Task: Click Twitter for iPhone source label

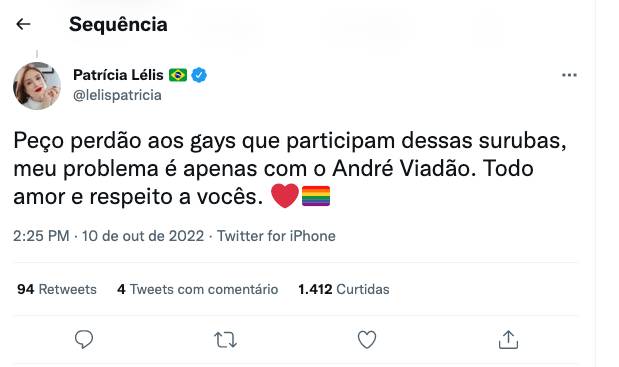Action: tap(276, 236)
